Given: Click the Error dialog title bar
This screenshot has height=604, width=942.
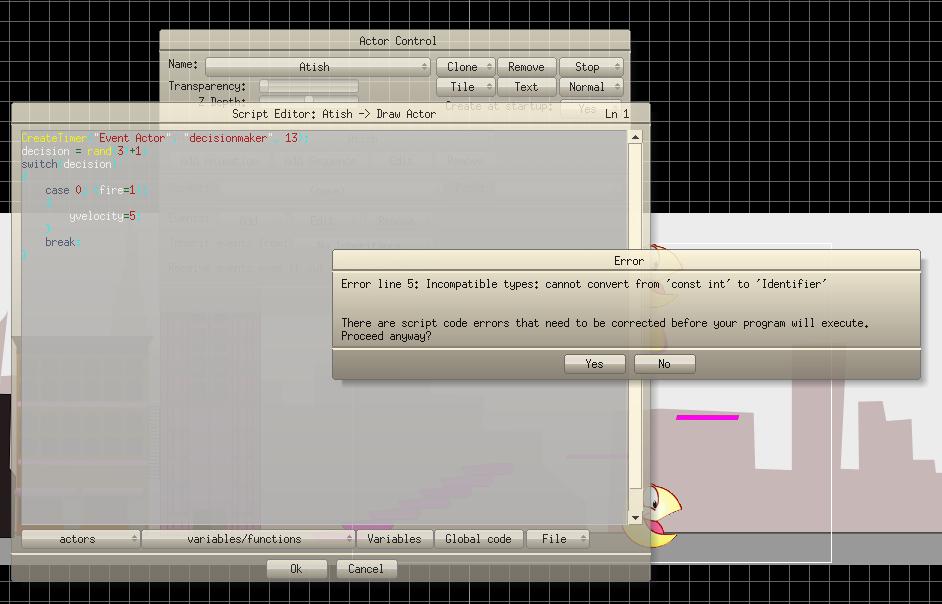Looking at the screenshot, I should click(627, 261).
